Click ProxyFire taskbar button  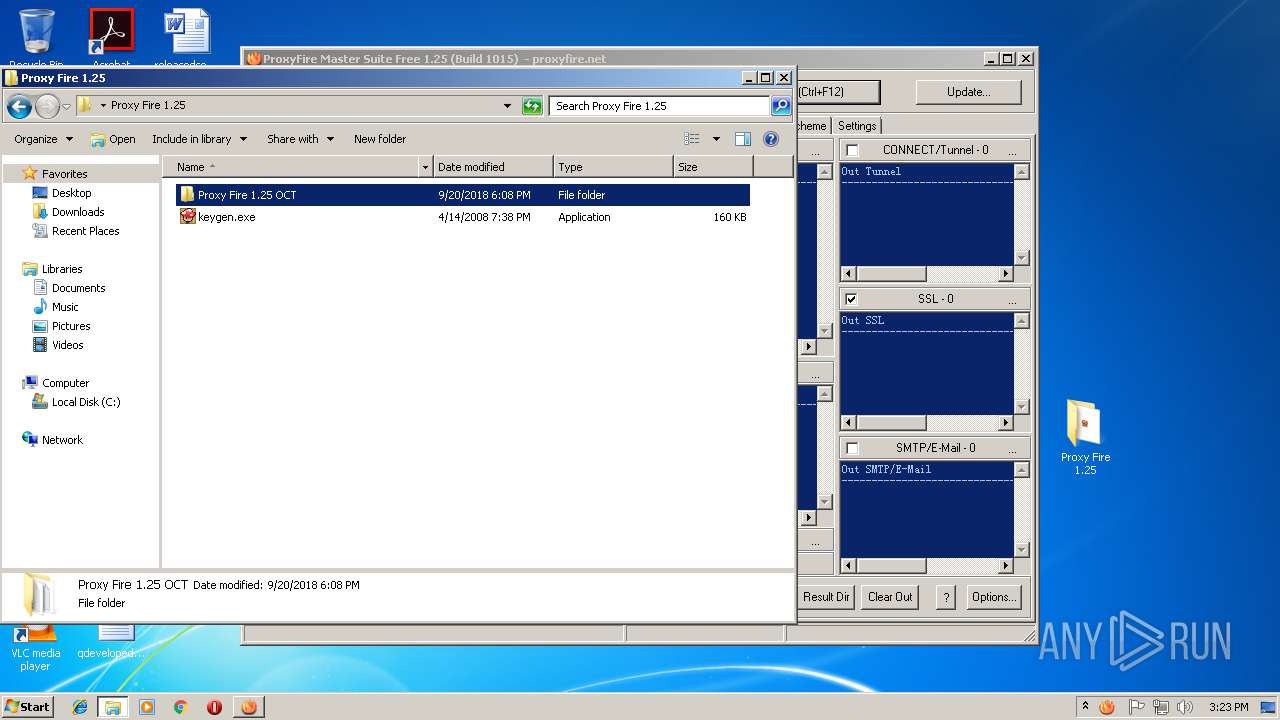coord(248,707)
